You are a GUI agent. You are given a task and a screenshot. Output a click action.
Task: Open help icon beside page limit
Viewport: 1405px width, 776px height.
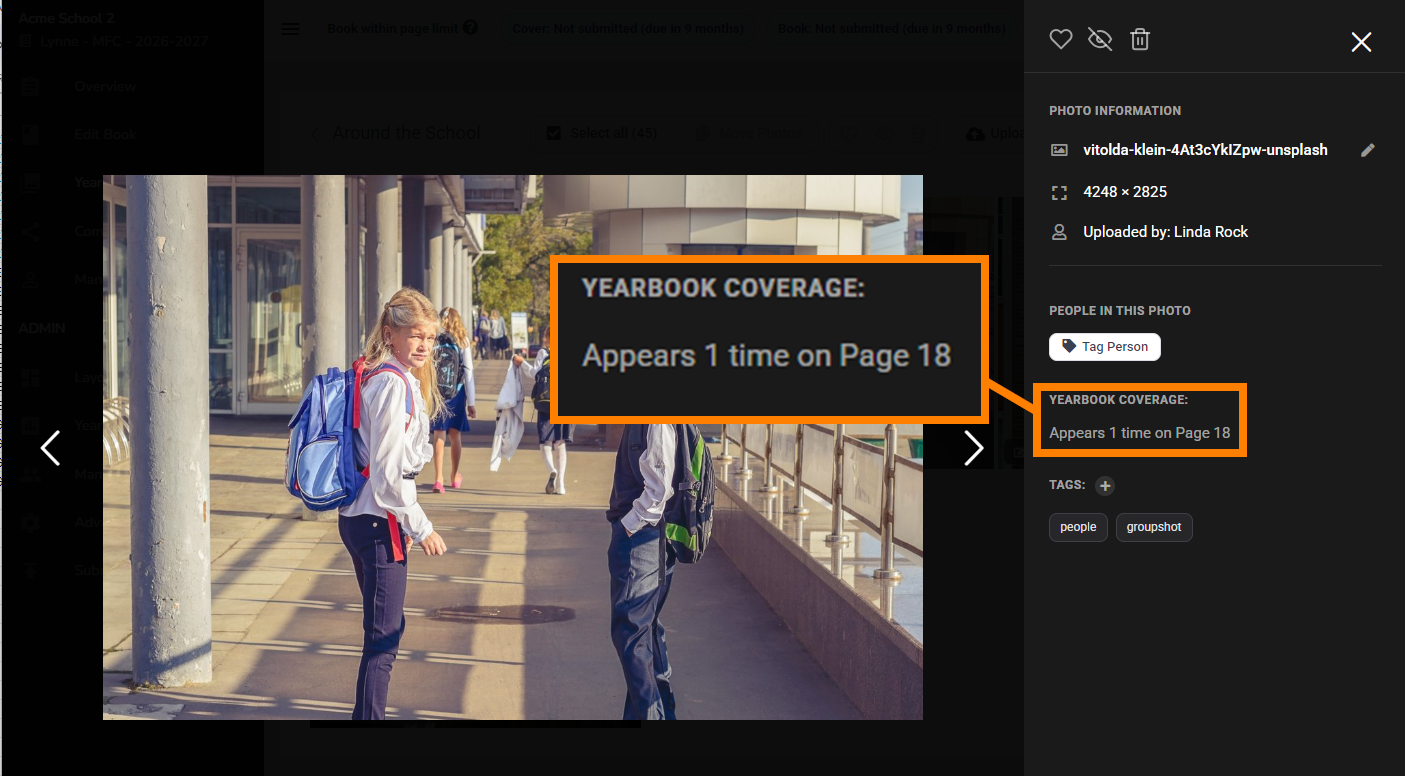470,28
